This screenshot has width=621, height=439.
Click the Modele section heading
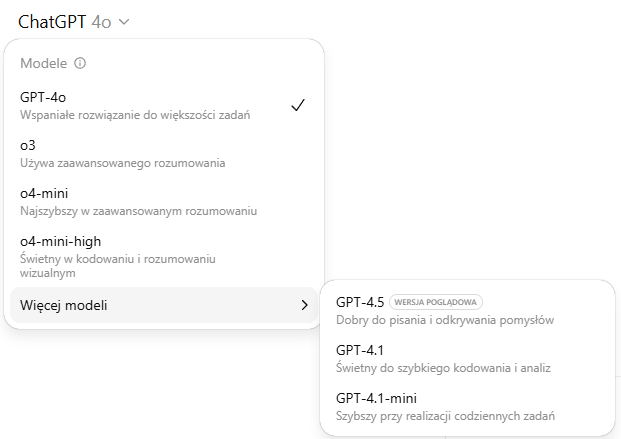point(44,63)
